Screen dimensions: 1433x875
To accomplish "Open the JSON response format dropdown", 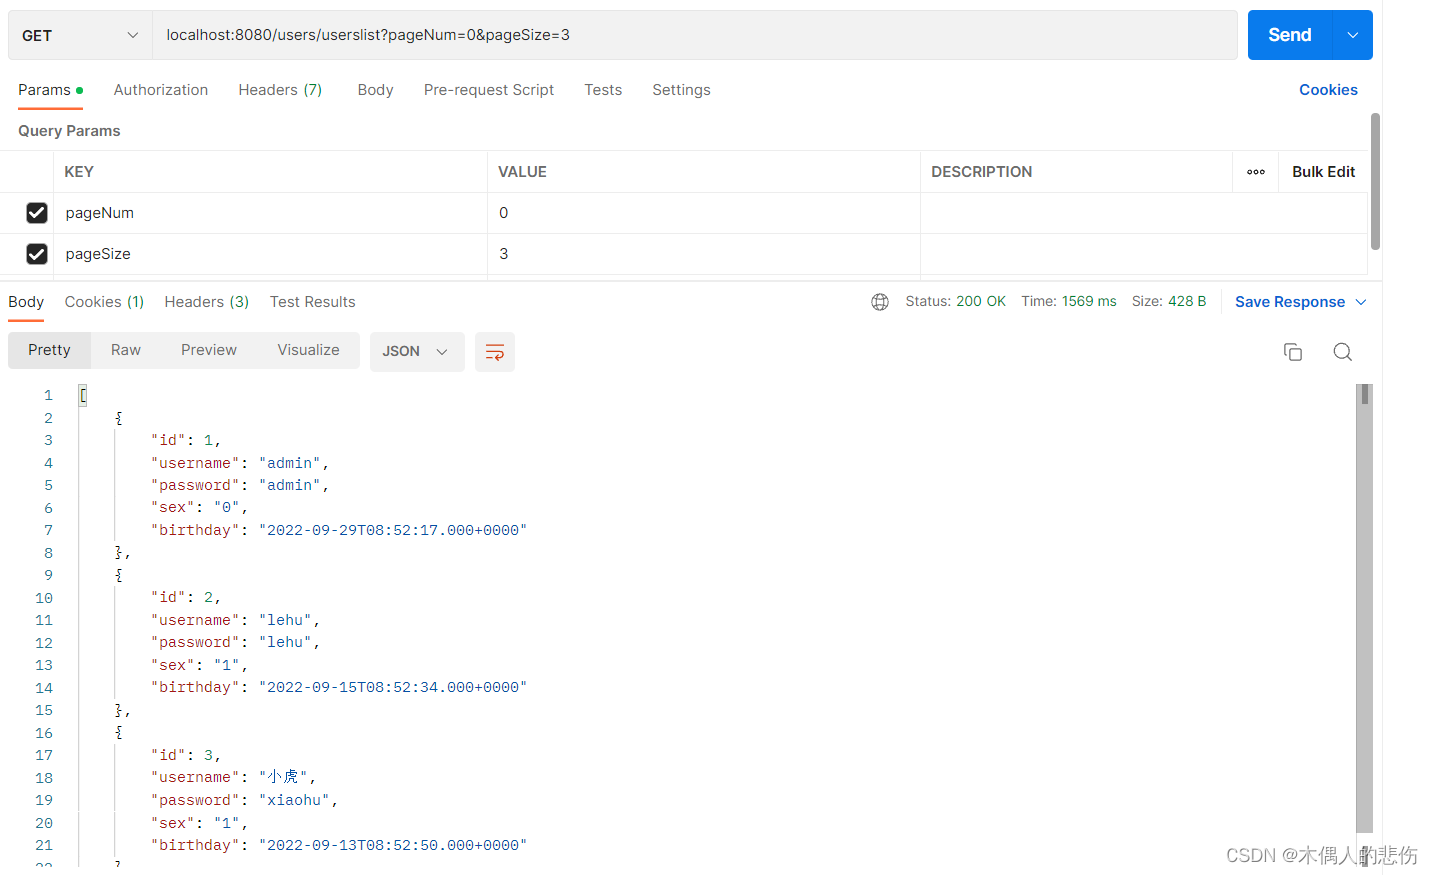I will (417, 351).
